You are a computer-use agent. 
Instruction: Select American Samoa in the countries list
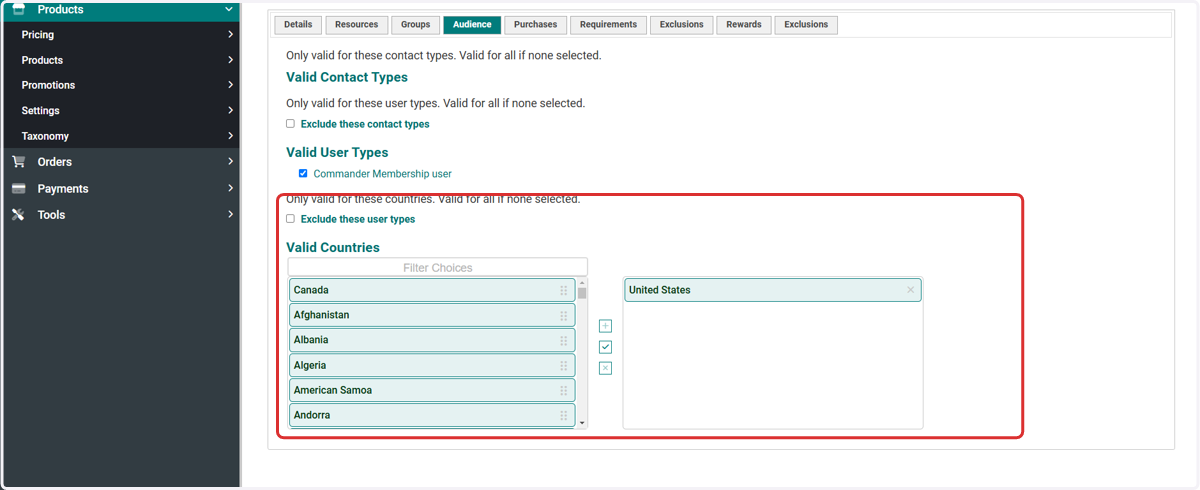[x=432, y=390]
